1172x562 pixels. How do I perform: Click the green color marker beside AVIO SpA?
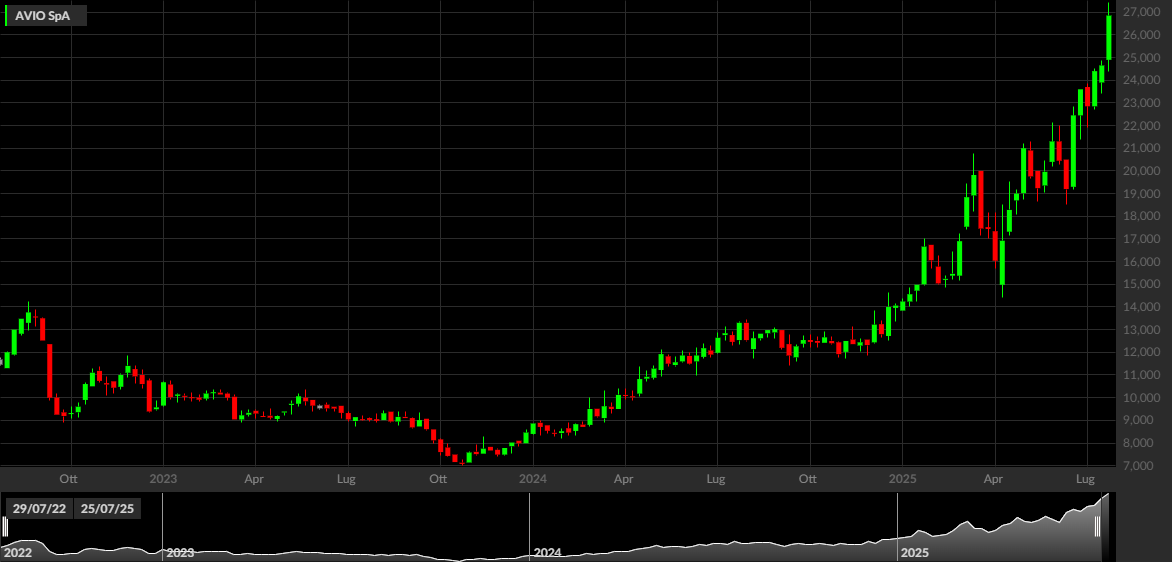(x=7, y=16)
